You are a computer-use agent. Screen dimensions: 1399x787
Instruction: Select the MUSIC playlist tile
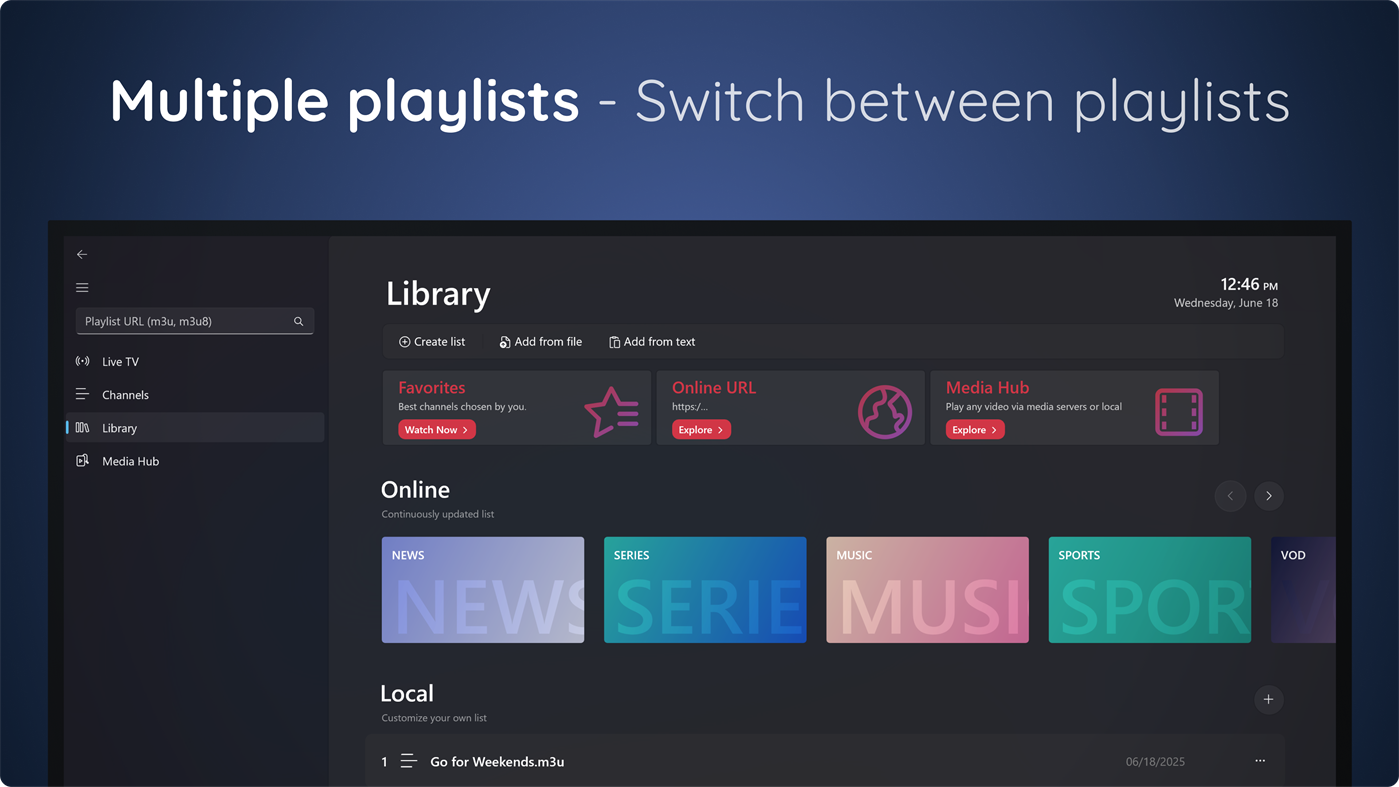[927, 589]
